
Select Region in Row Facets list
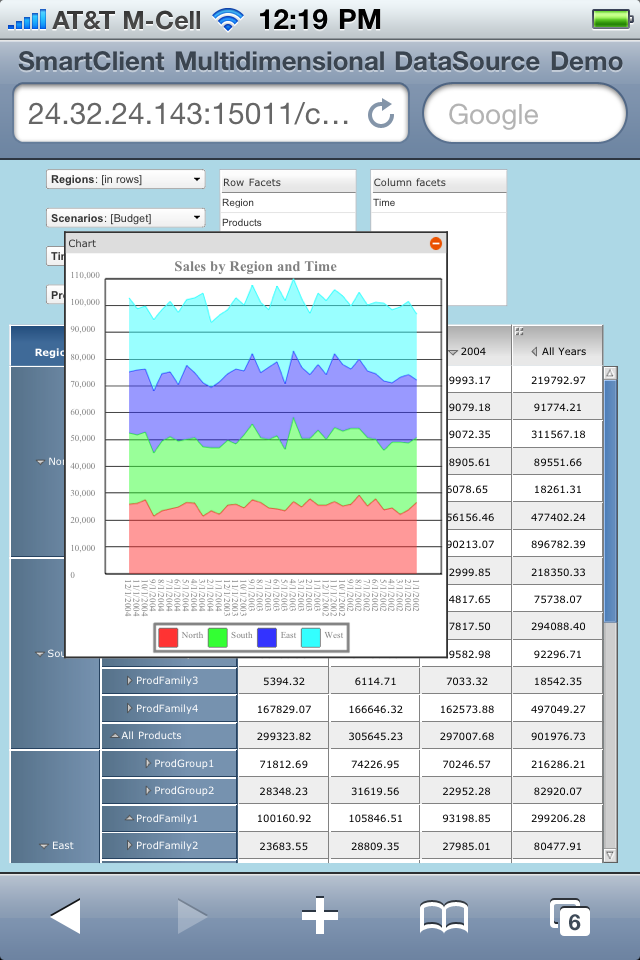[287, 203]
